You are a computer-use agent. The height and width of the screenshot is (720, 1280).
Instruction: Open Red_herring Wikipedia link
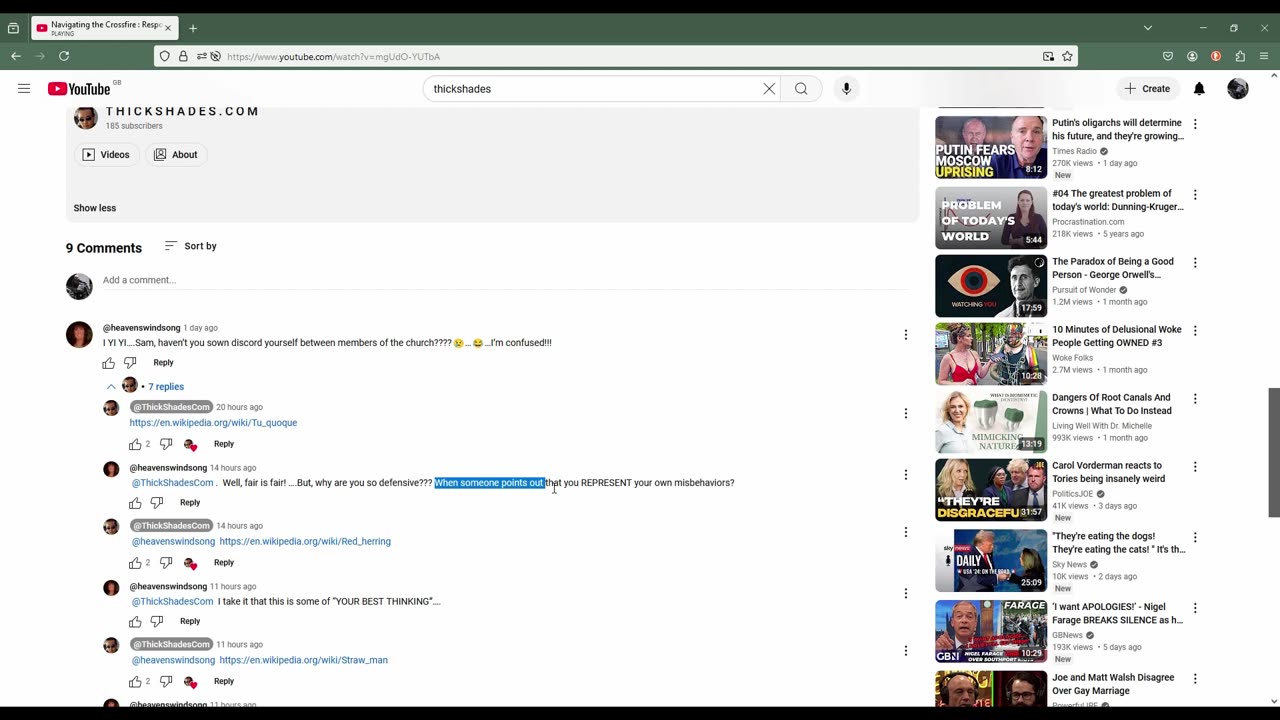pos(305,542)
